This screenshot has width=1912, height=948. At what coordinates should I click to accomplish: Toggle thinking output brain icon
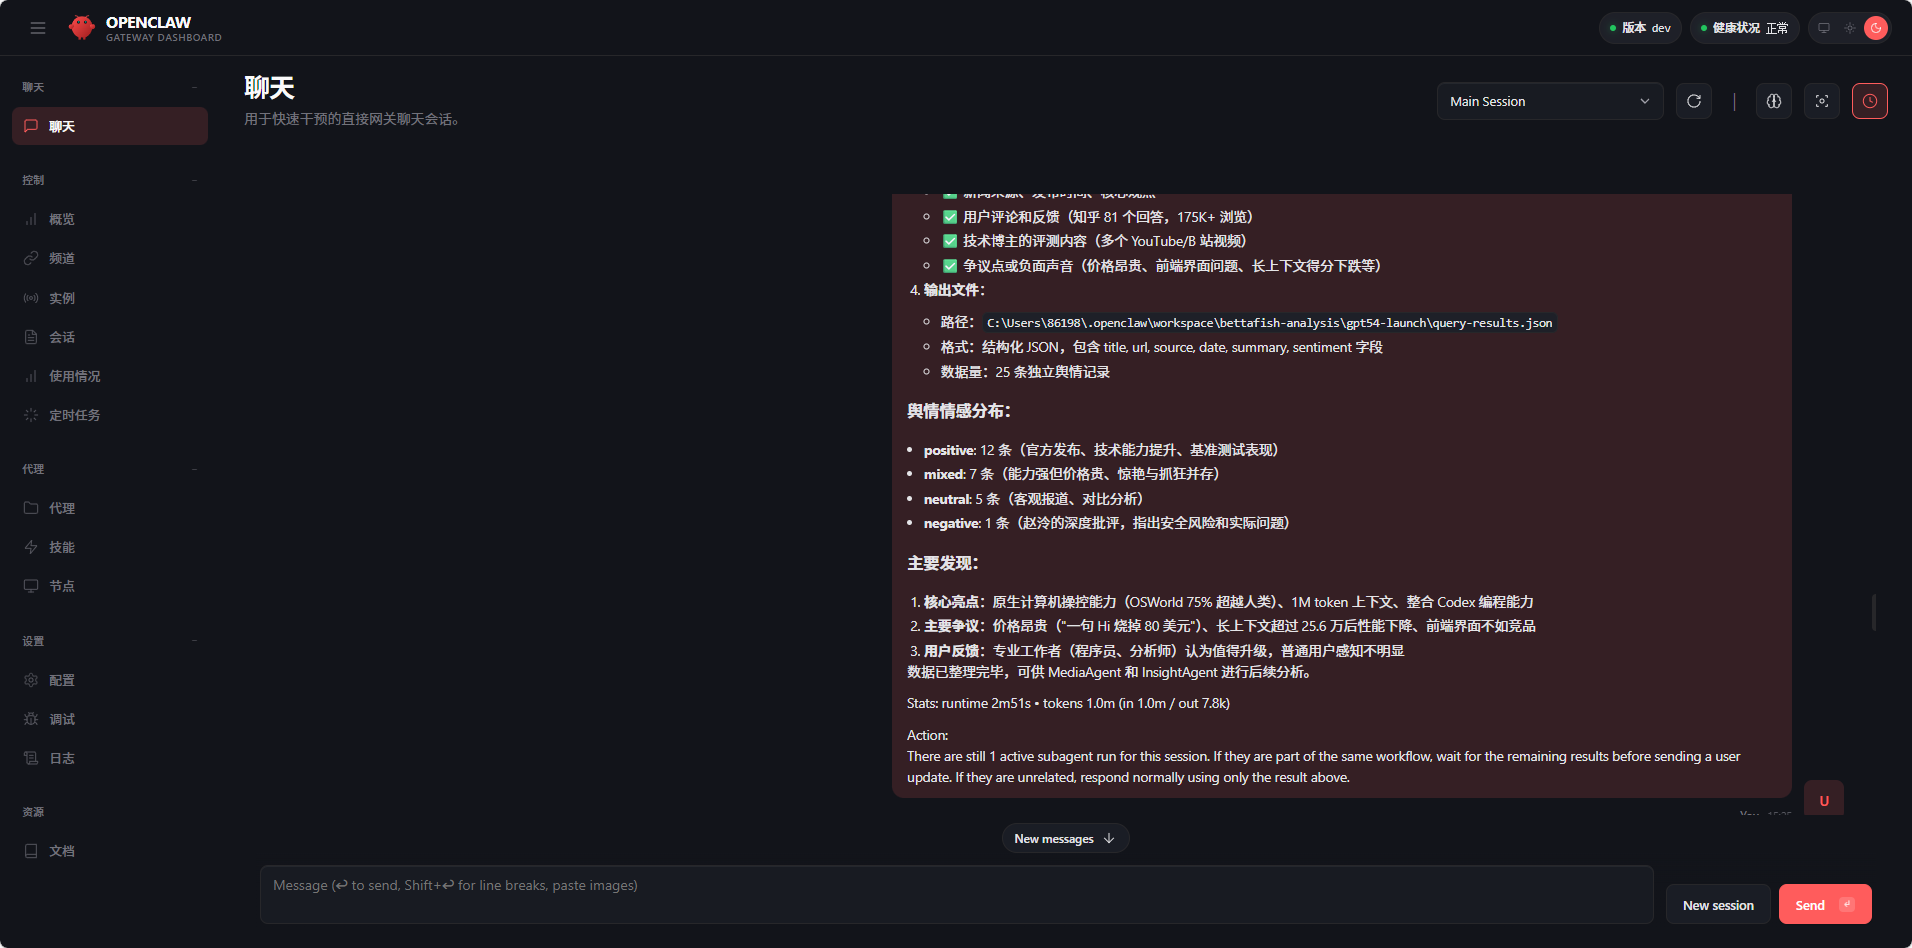[x=1774, y=101]
